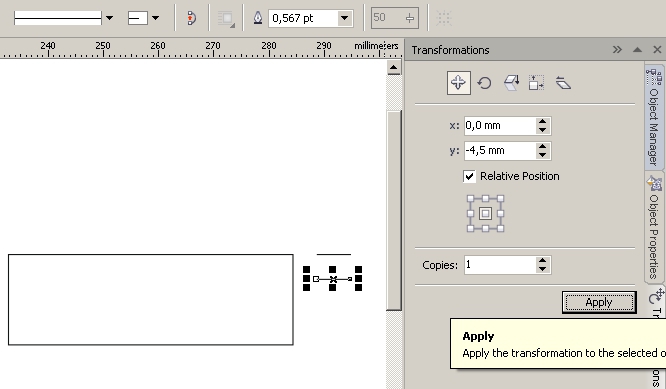Select the top-left anchor point
Screen dimensions: 666x389
click(x=470, y=199)
